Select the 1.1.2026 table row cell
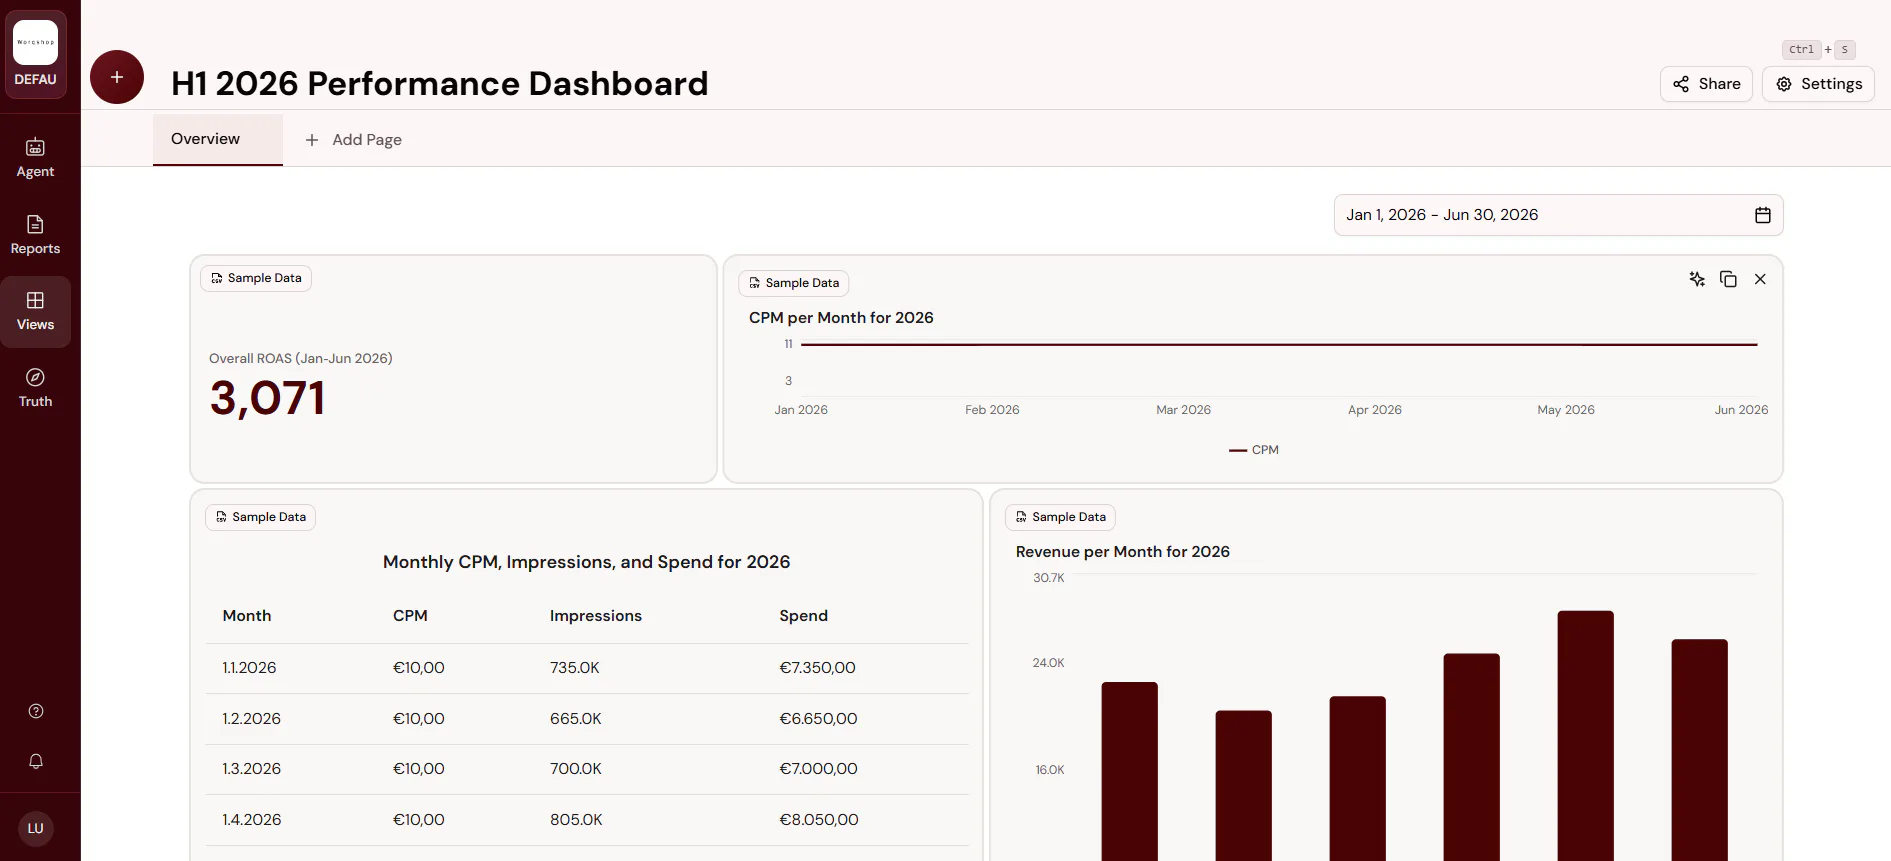Image resolution: width=1891 pixels, height=861 pixels. coord(249,668)
